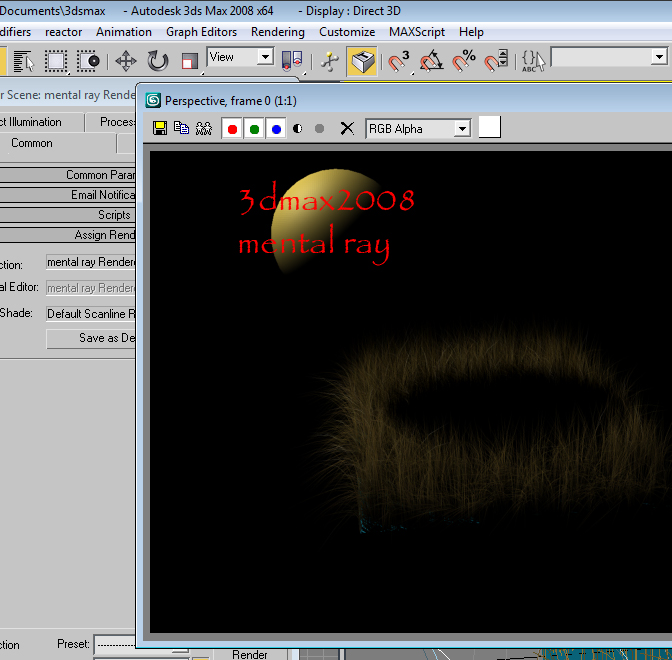Screen dimensions: 672x660
Task: Open the View reference coordinate dropdown
Action: coord(240,57)
